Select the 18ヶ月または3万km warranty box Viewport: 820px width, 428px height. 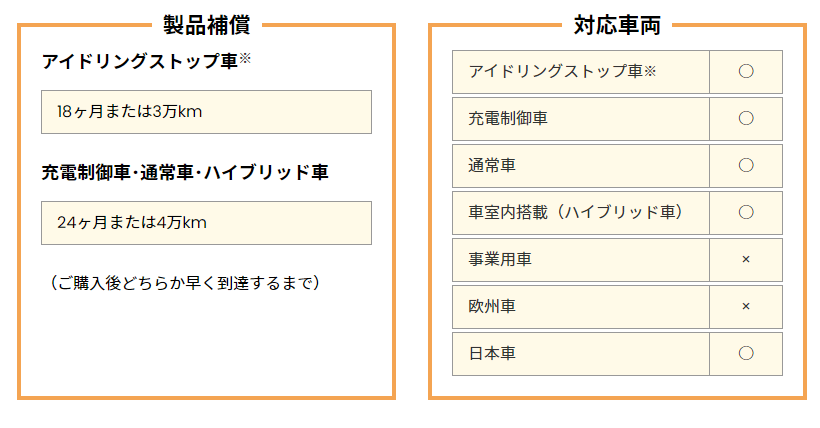(x=206, y=112)
